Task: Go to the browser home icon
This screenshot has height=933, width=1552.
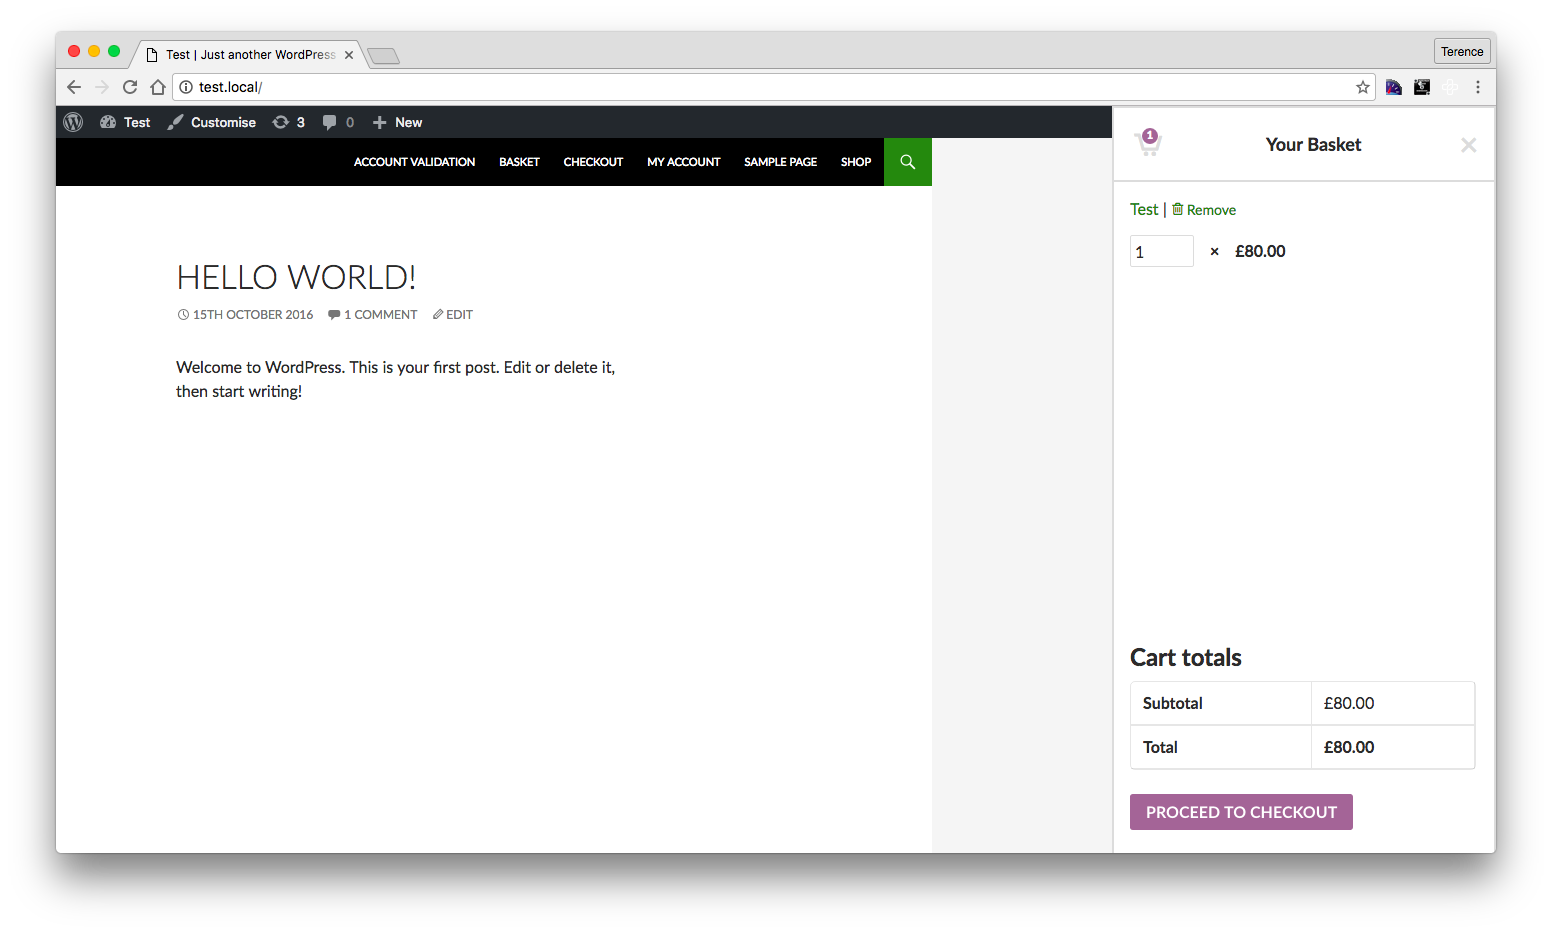Action: point(158,87)
